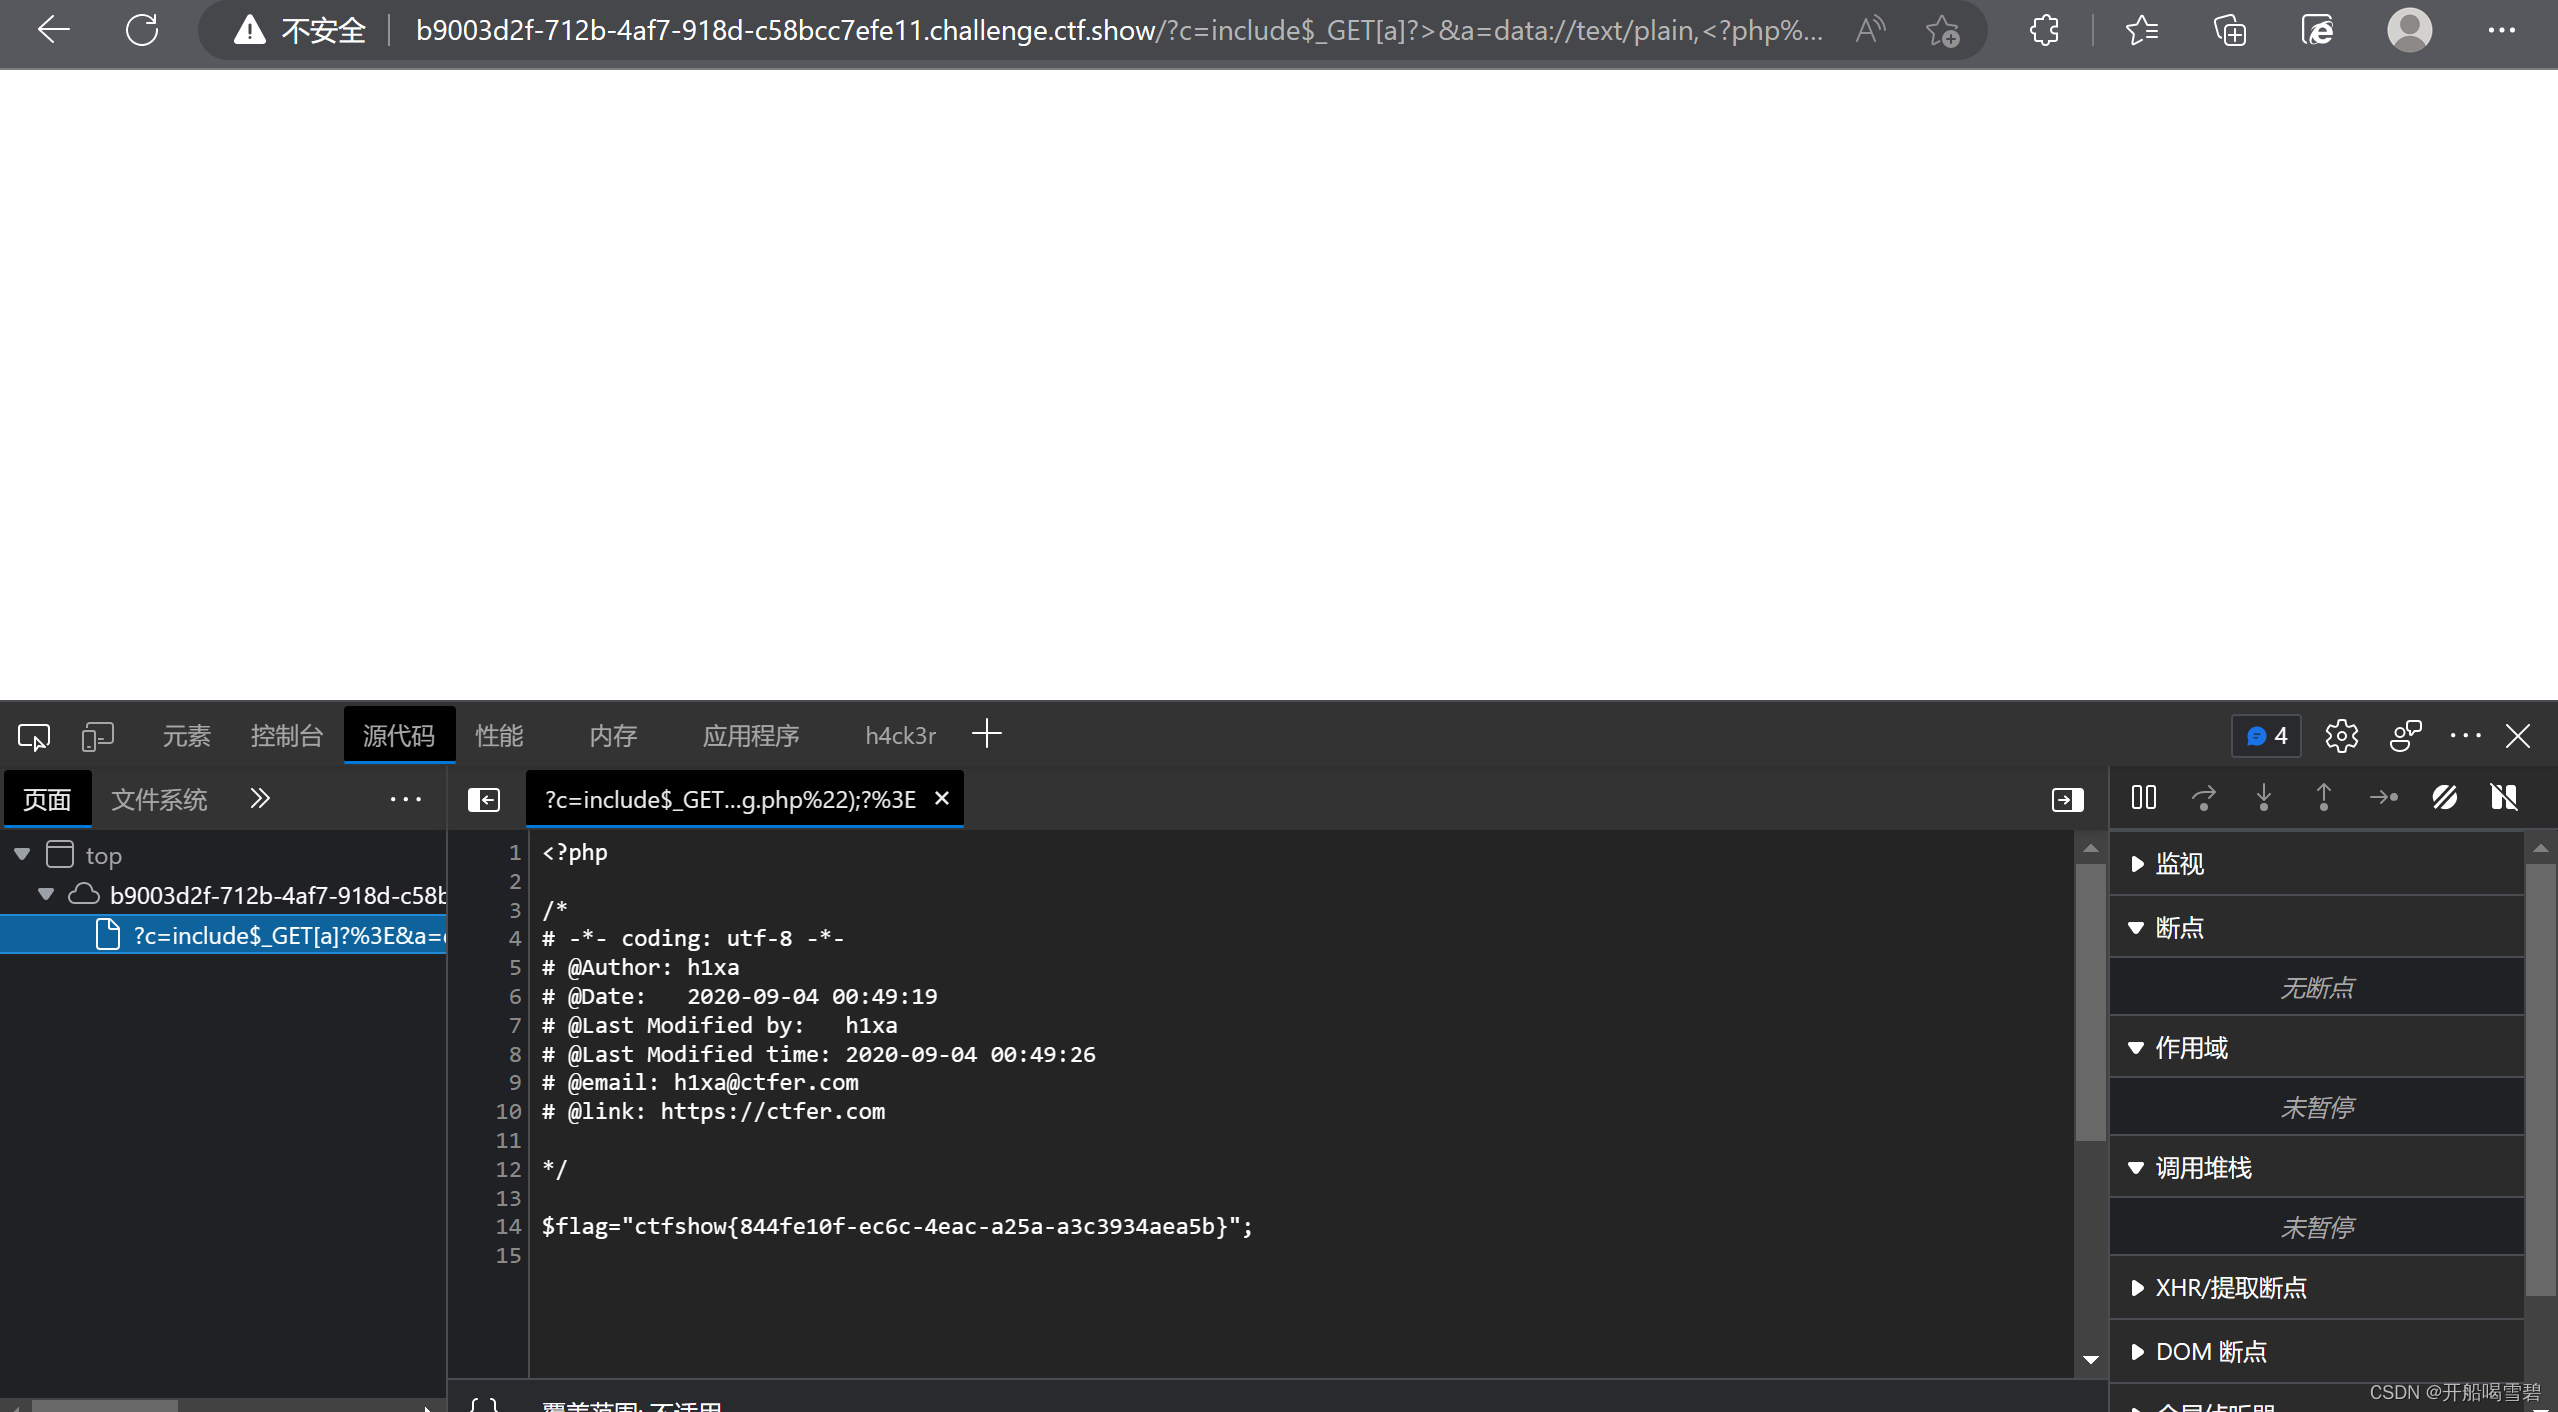Toggle deactivate breakpoints icon
This screenshot has height=1412, width=2558.
2444,798
